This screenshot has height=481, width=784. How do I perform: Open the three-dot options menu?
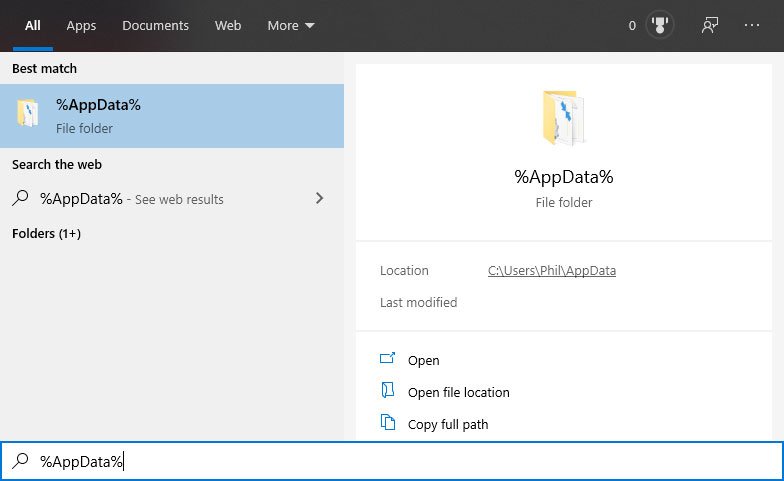[x=752, y=25]
